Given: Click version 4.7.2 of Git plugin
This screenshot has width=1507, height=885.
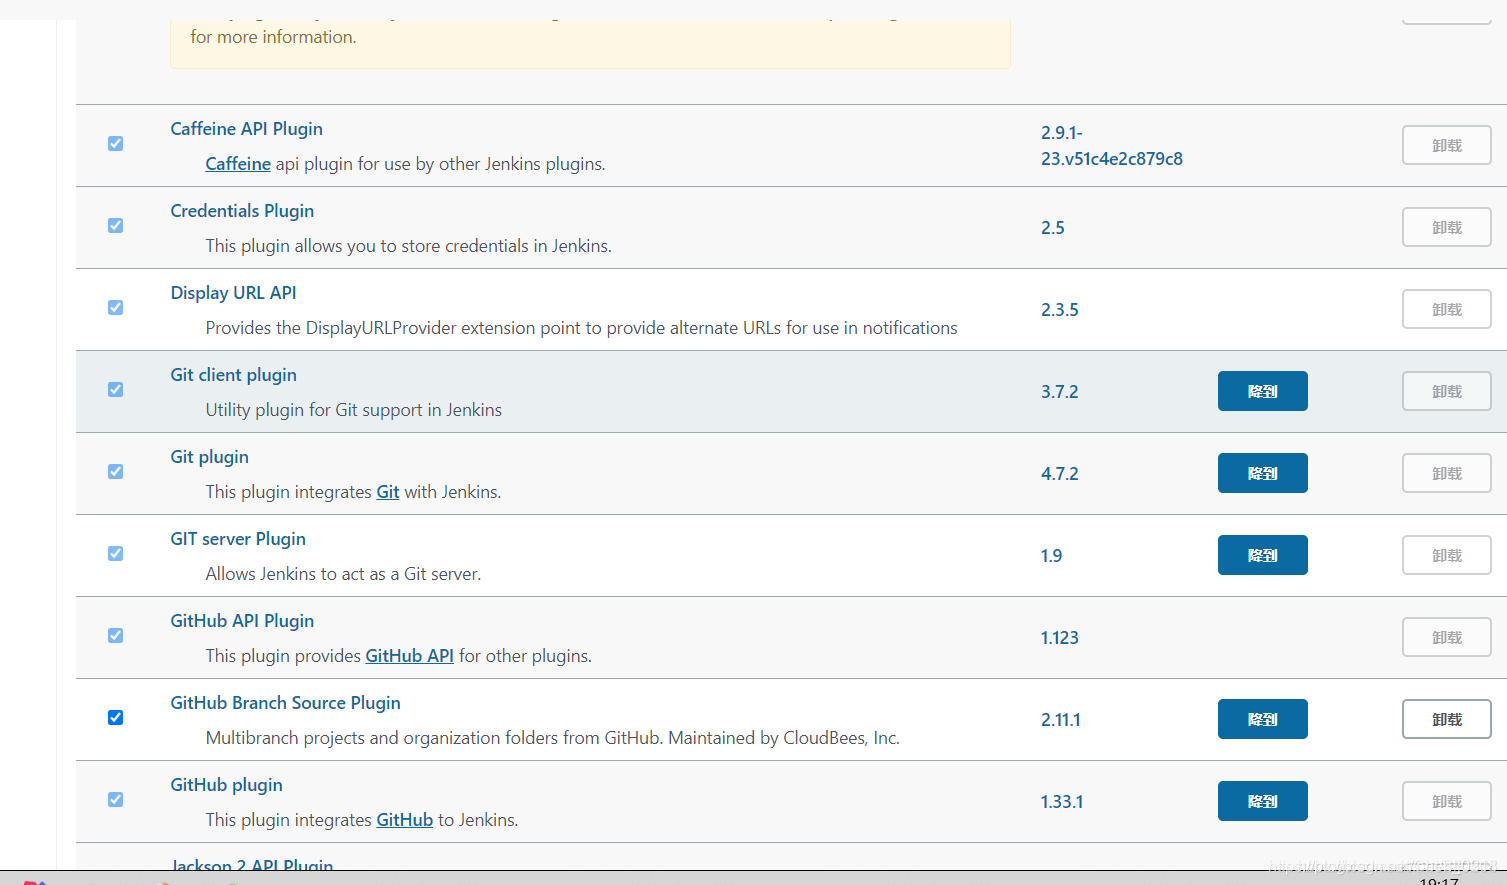Looking at the screenshot, I should click(x=1059, y=474).
